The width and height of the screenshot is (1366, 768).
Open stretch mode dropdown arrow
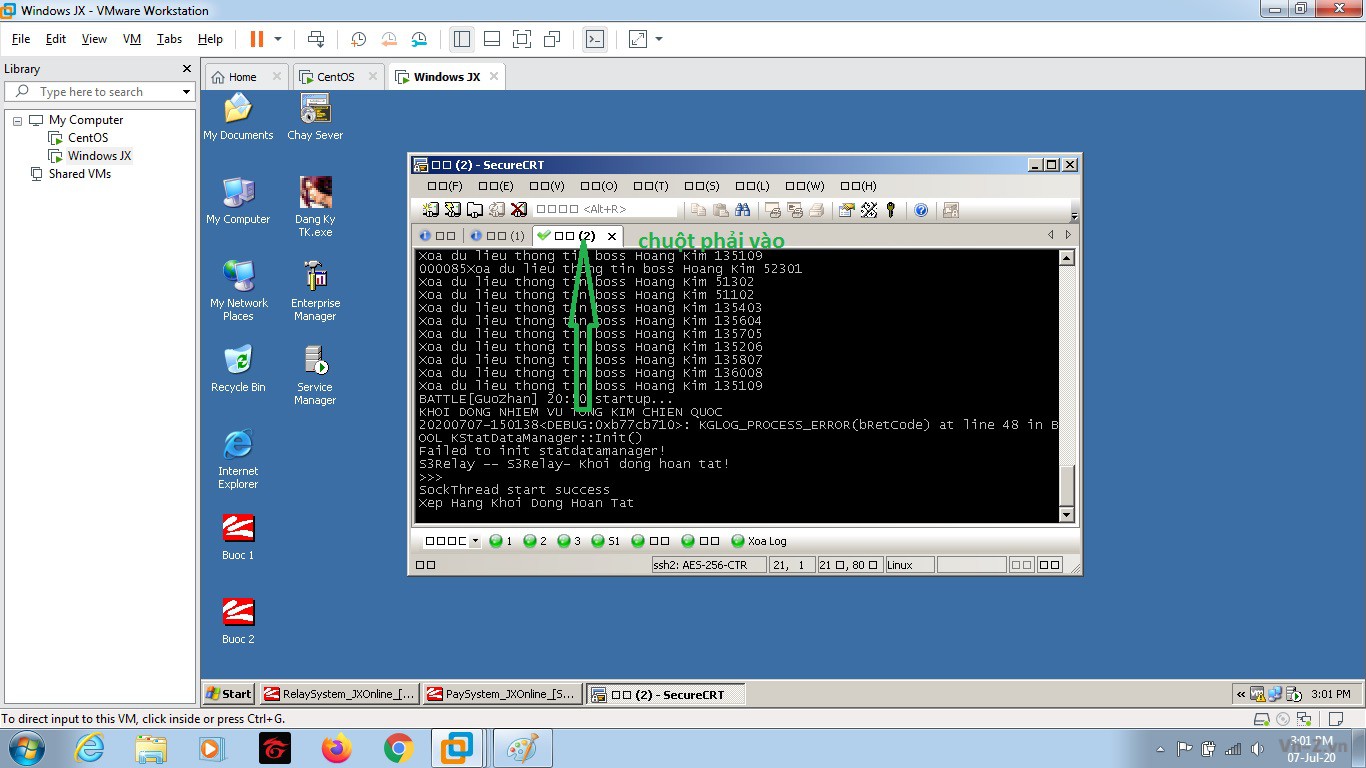click(x=659, y=39)
